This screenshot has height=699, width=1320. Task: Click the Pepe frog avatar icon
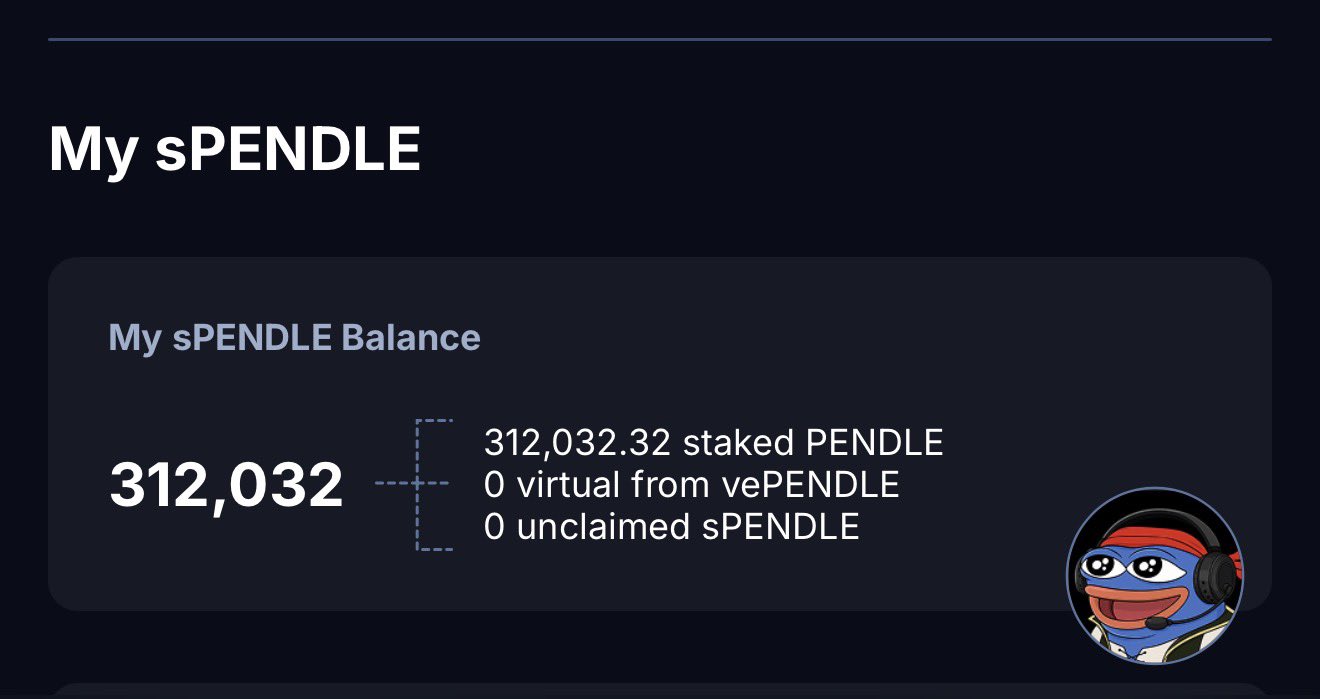[1155, 577]
